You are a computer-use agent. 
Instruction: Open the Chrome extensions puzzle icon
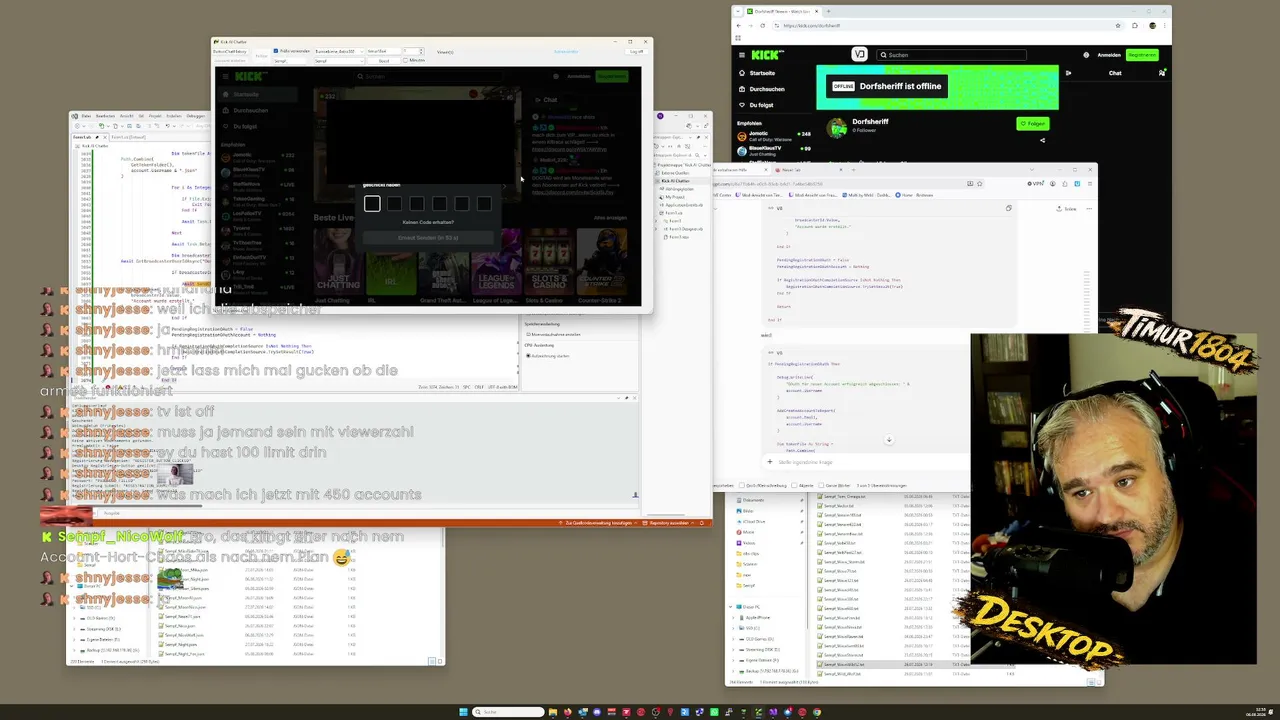click(x=1135, y=26)
